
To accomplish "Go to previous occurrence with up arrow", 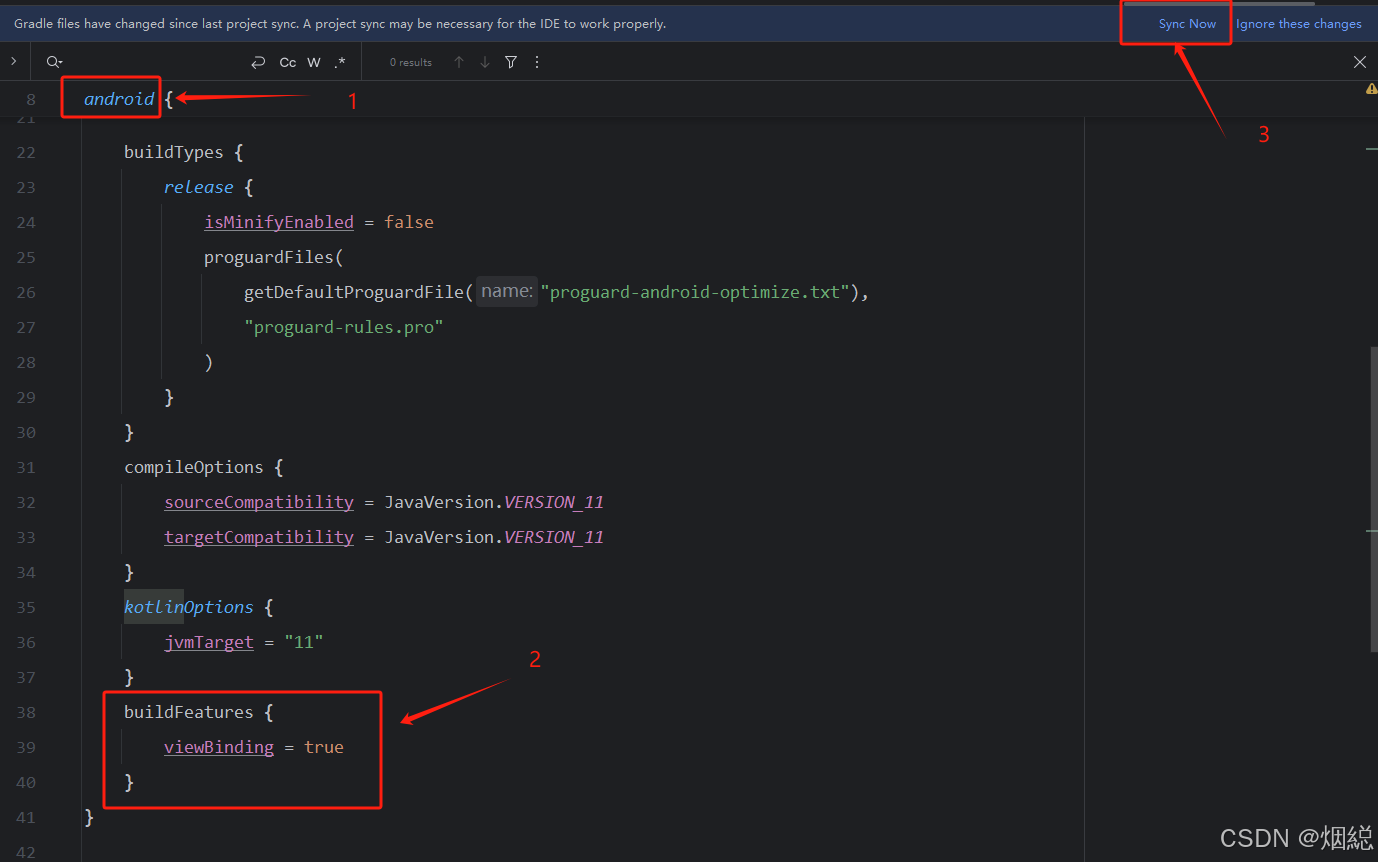I will [459, 61].
